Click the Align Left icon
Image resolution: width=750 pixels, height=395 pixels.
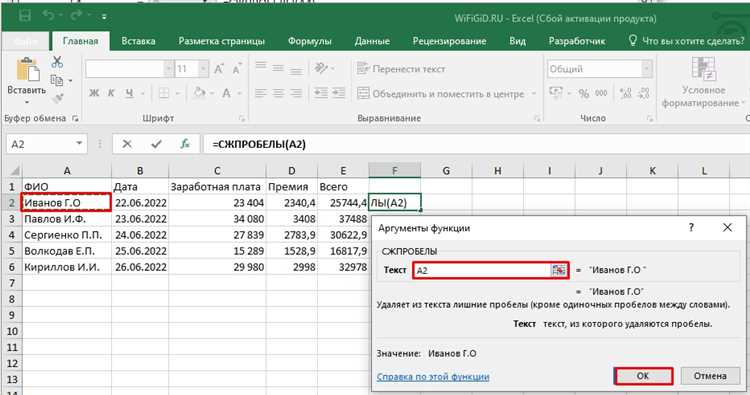point(261,93)
